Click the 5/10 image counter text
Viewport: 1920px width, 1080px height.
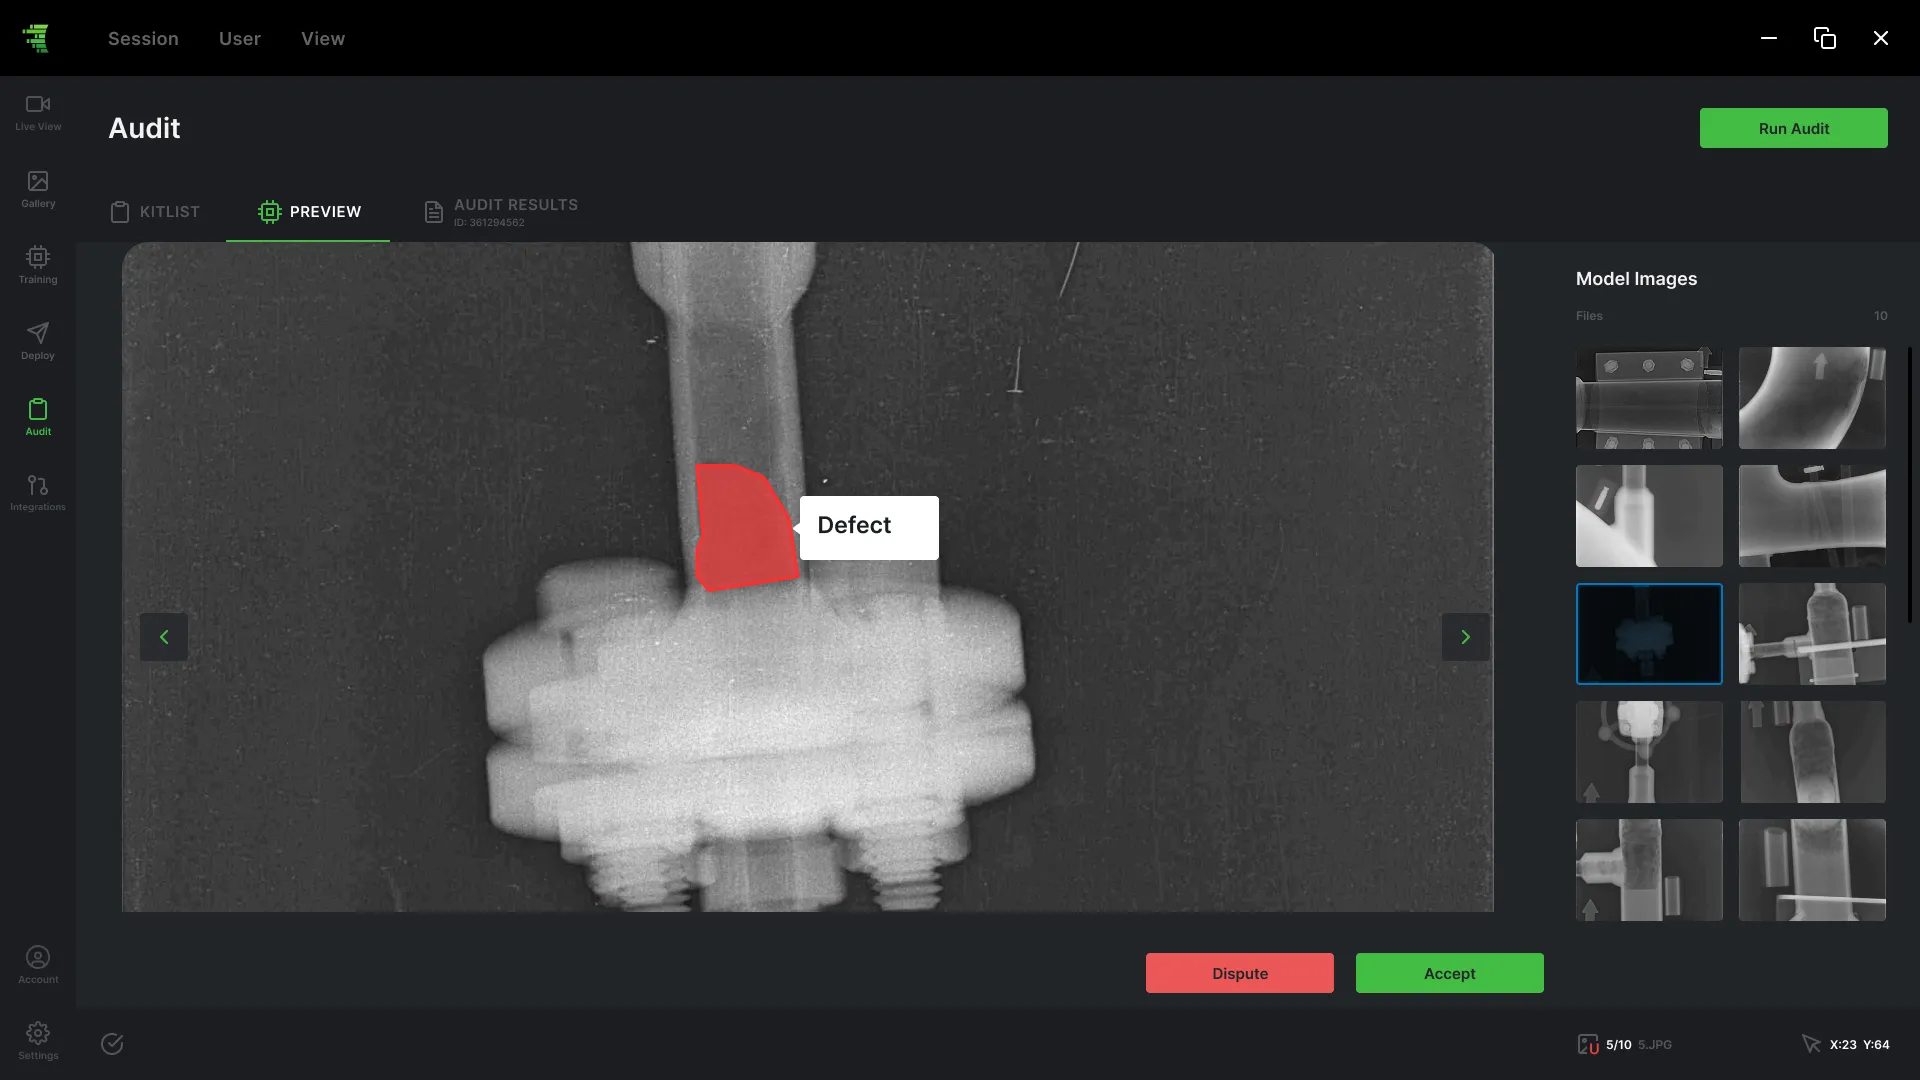(1618, 1045)
